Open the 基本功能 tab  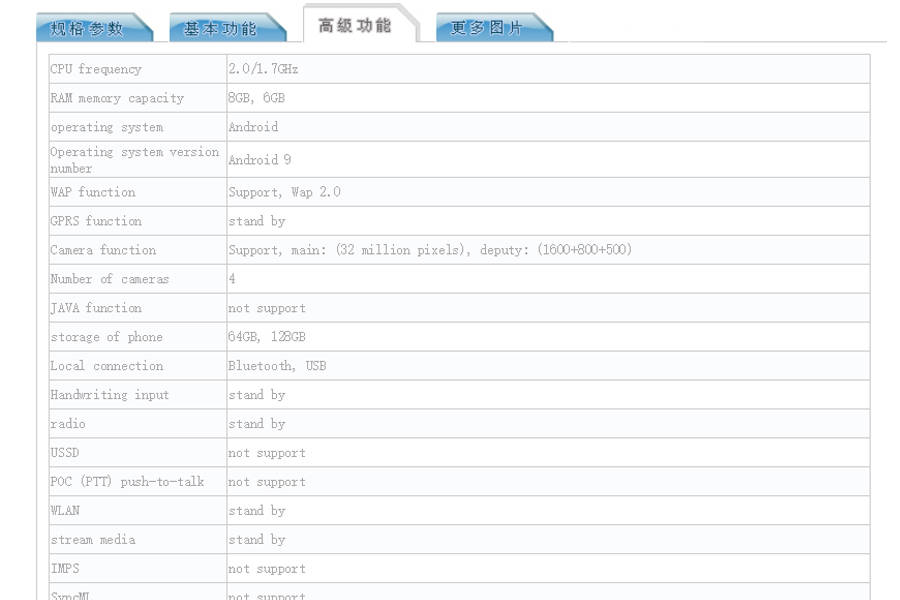(220, 29)
